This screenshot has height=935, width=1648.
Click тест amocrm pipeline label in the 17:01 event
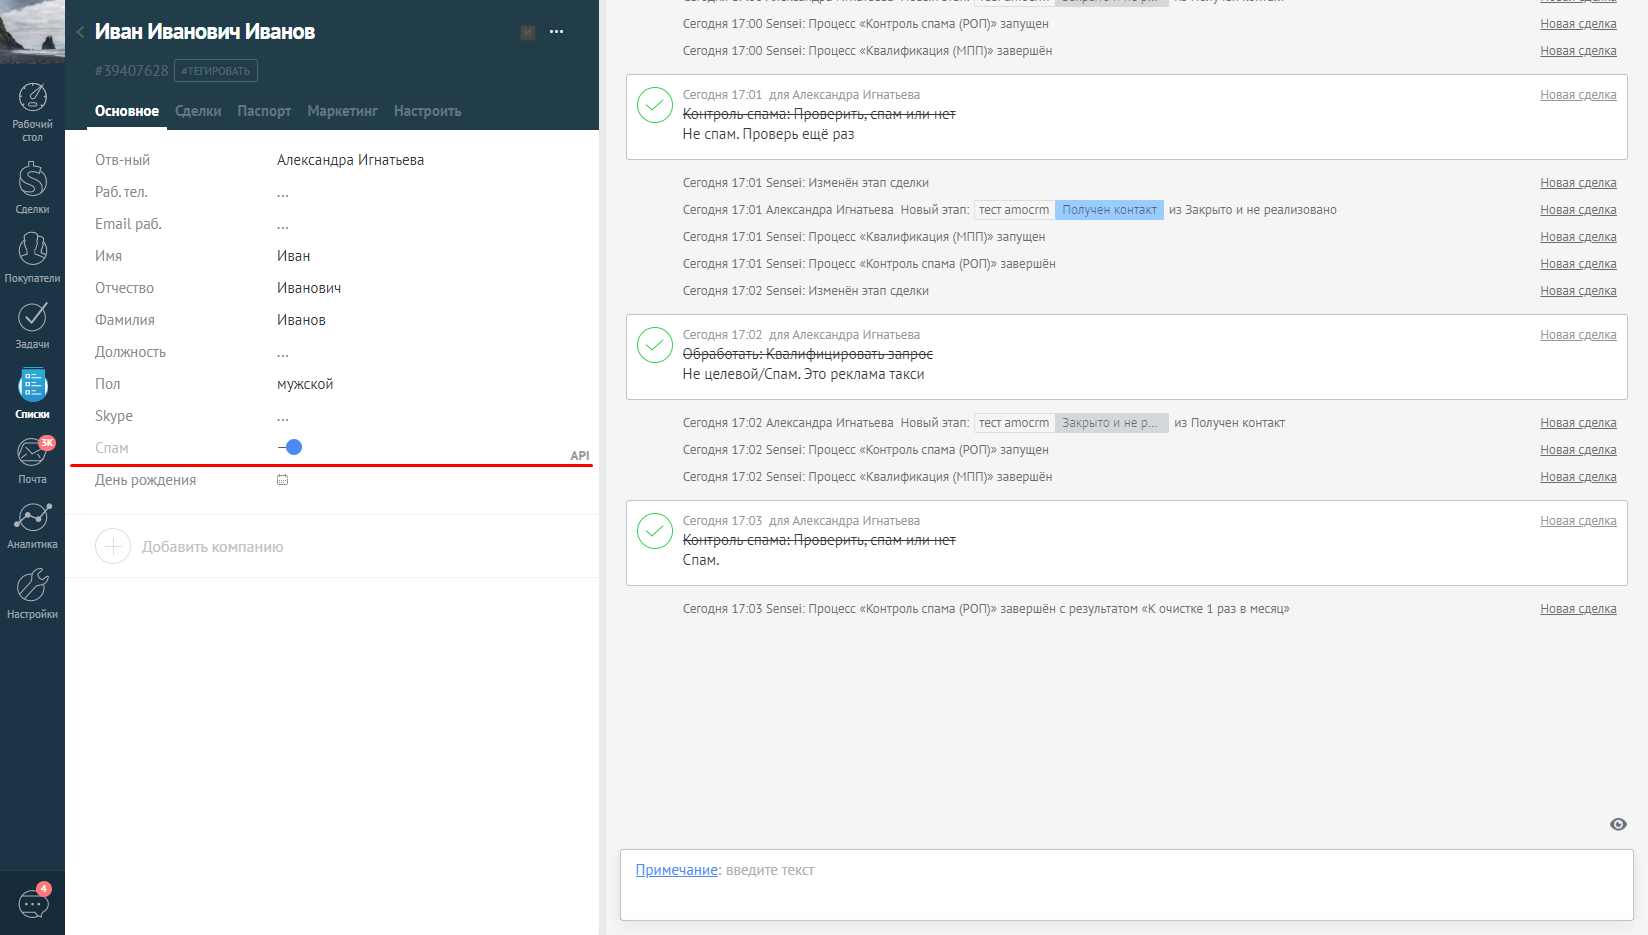click(1014, 210)
